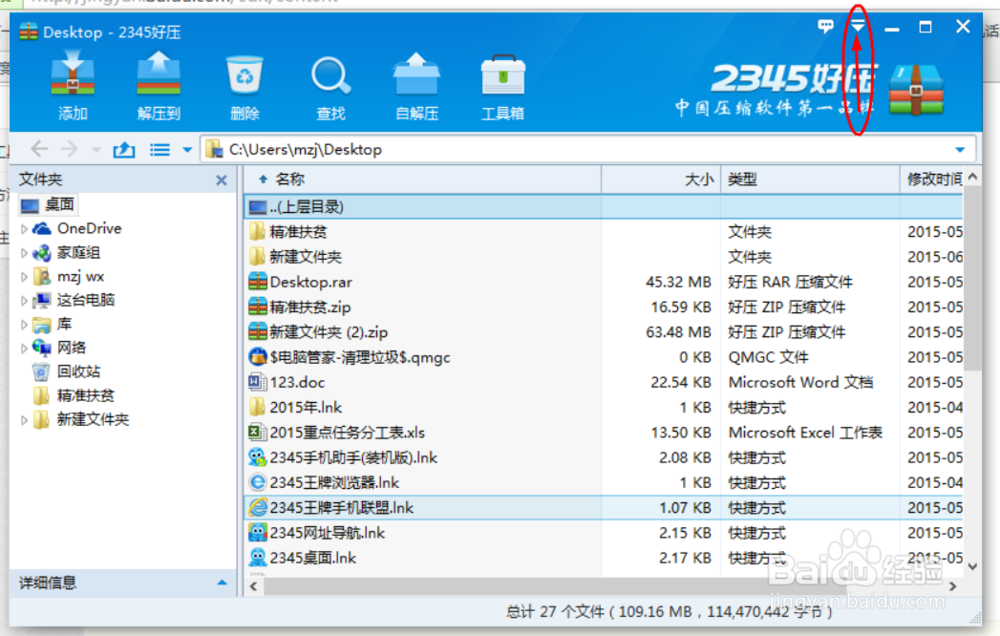
Task: Open the address bar dropdown arrow
Action: tap(960, 150)
